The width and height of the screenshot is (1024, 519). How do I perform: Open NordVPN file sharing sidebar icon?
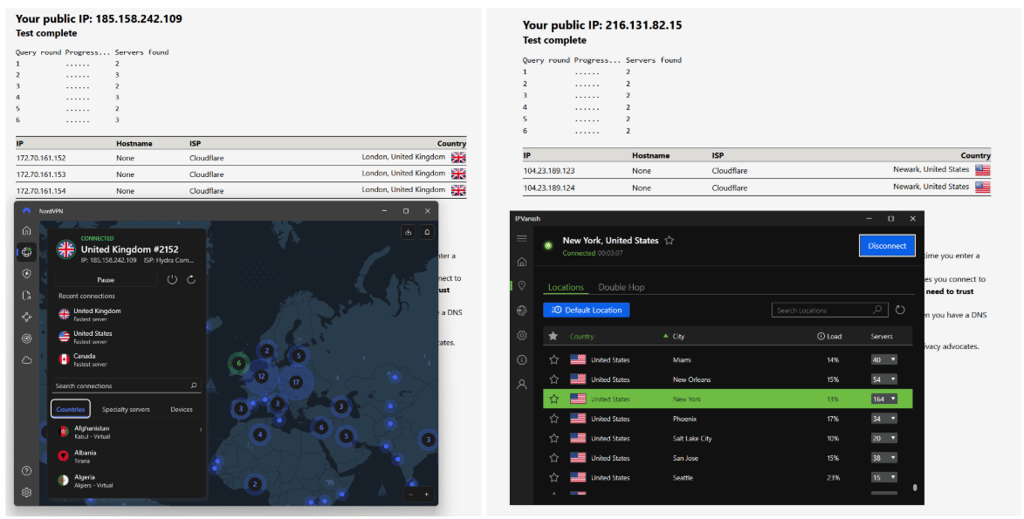click(26, 295)
